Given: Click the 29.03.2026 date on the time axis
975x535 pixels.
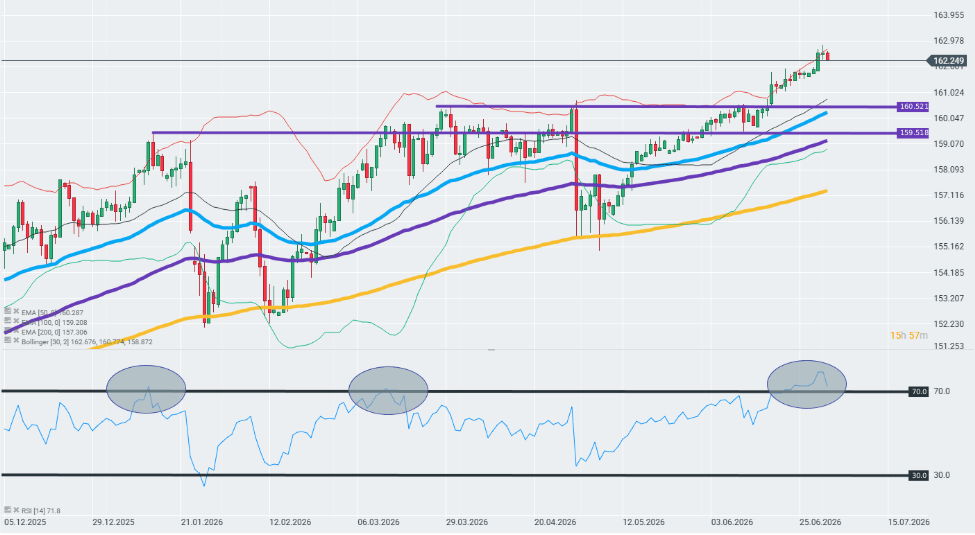Looking at the screenshot, I should click(x=467, y=522).
